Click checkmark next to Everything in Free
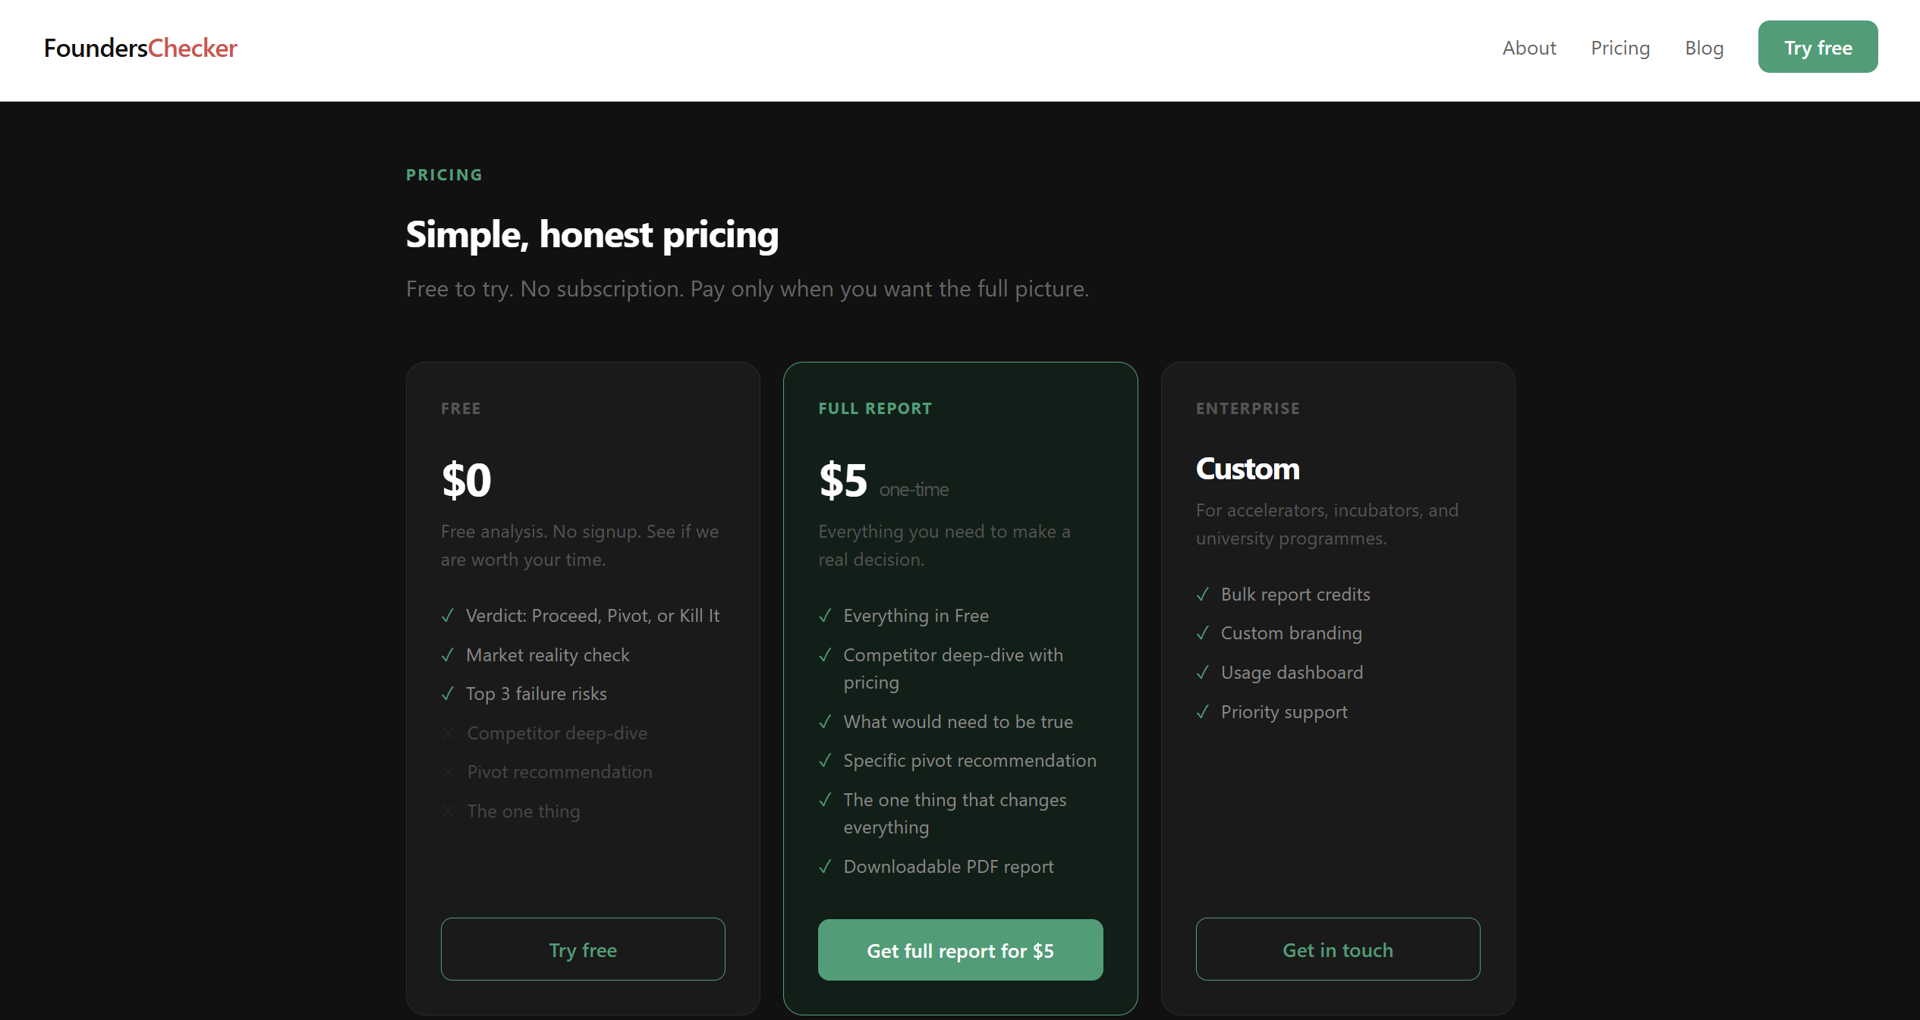The width and height of the screenshot is (1920, 1020). [x=825, y=616]
